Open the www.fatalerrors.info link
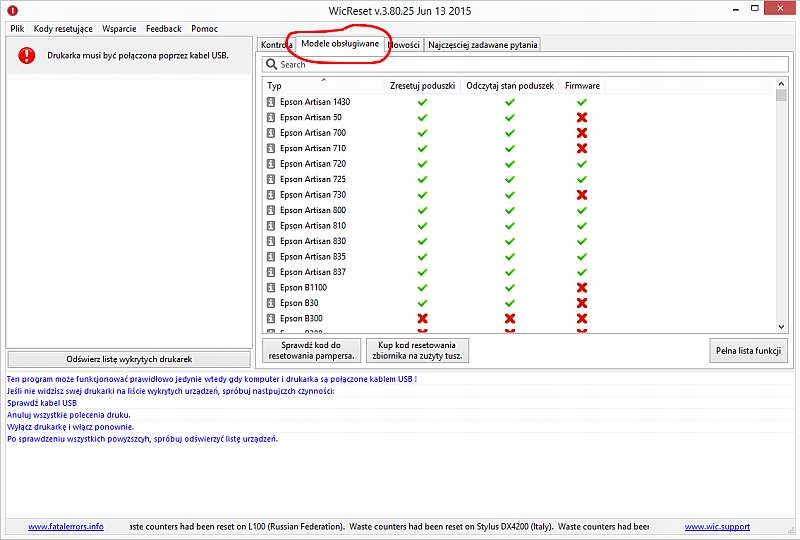This screenshot has height=540, width=800. pos(65,526)
